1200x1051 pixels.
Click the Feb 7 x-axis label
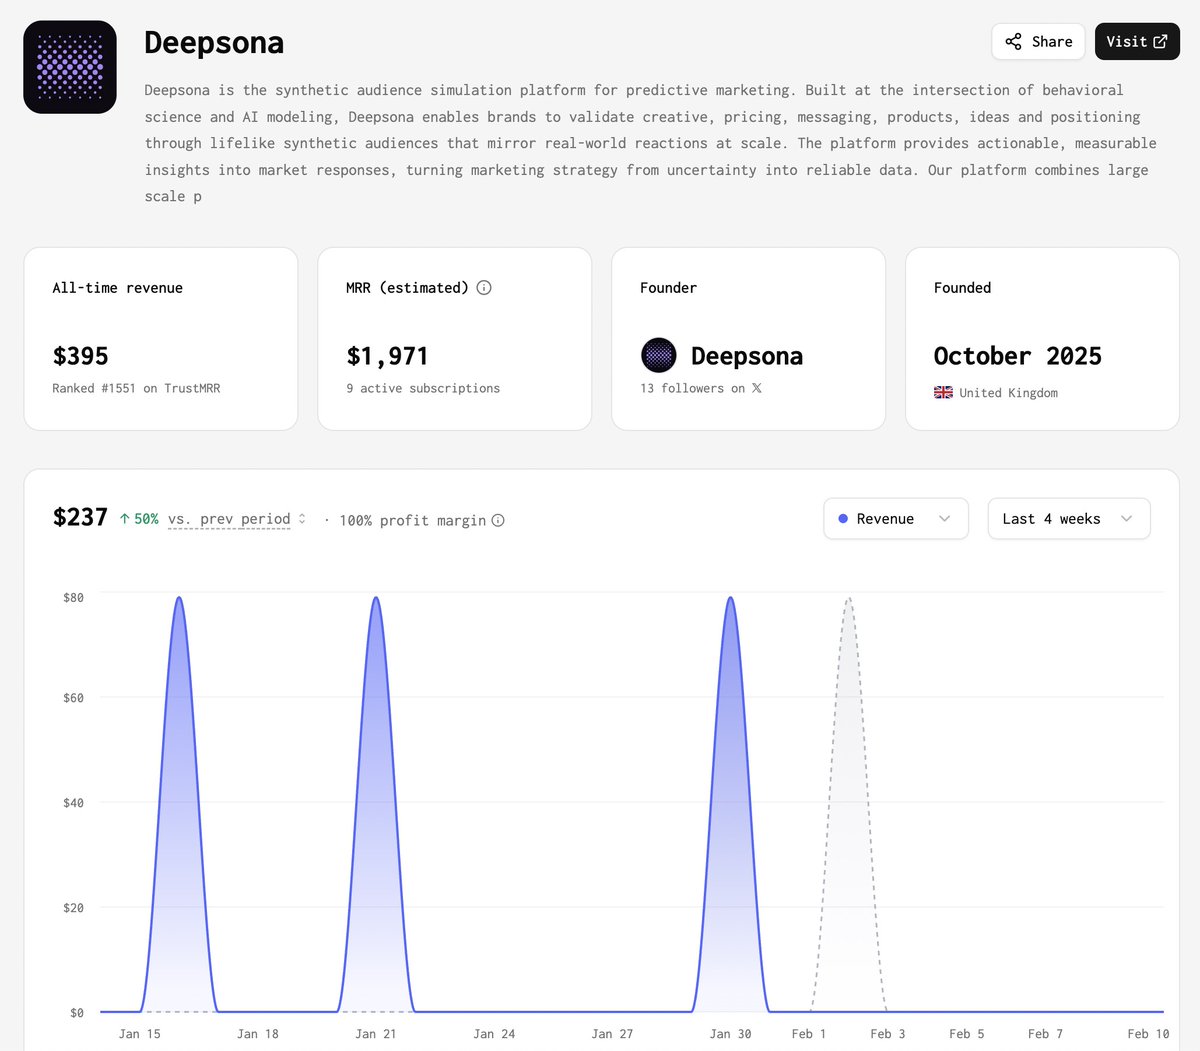[x=1045, y=1033]
